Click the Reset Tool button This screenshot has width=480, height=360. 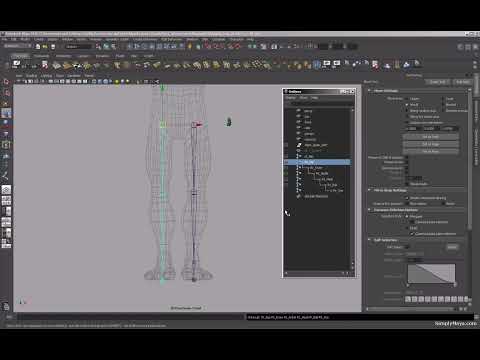(438, 82)
